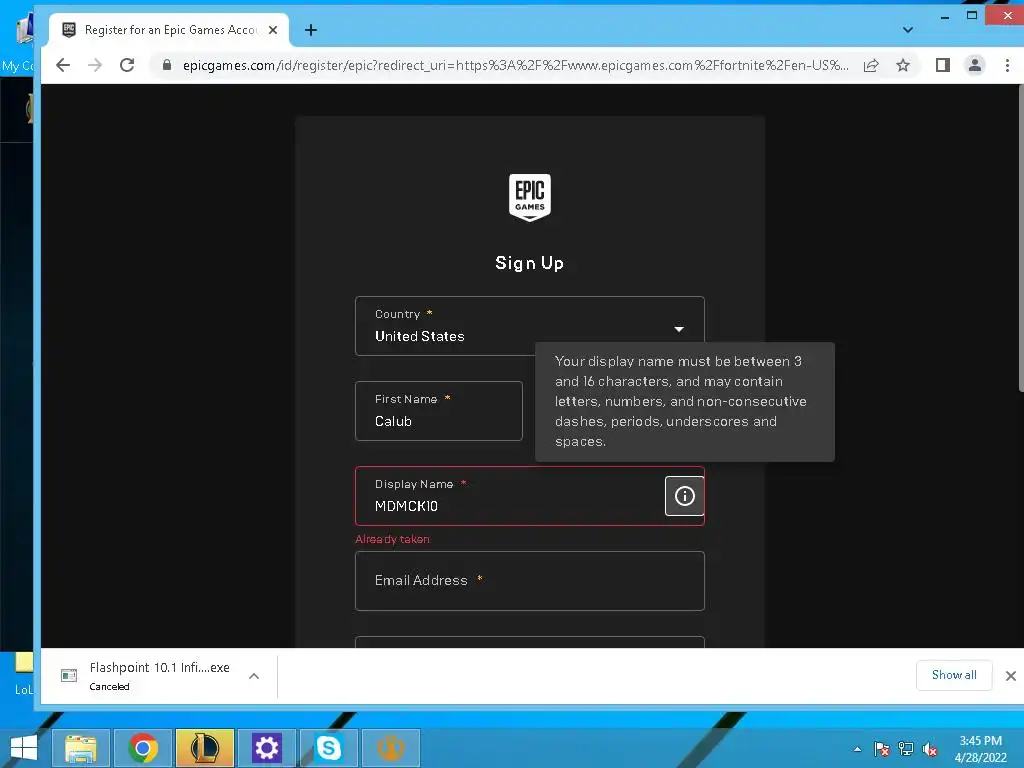Show hidden system tray icons
Image resolution: width=1024 pixels, height=768 pixels.
pyautogui.click(x=857, y=749)
